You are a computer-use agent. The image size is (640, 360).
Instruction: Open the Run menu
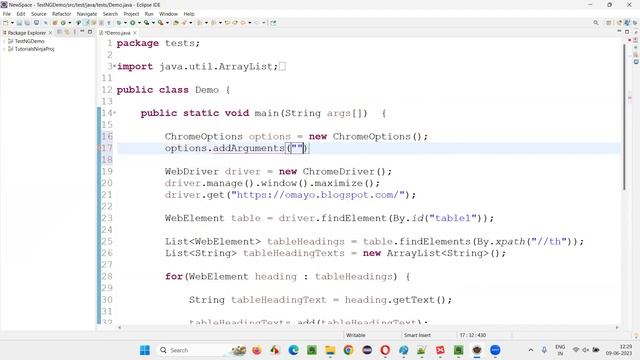click(x=149, y=14)
